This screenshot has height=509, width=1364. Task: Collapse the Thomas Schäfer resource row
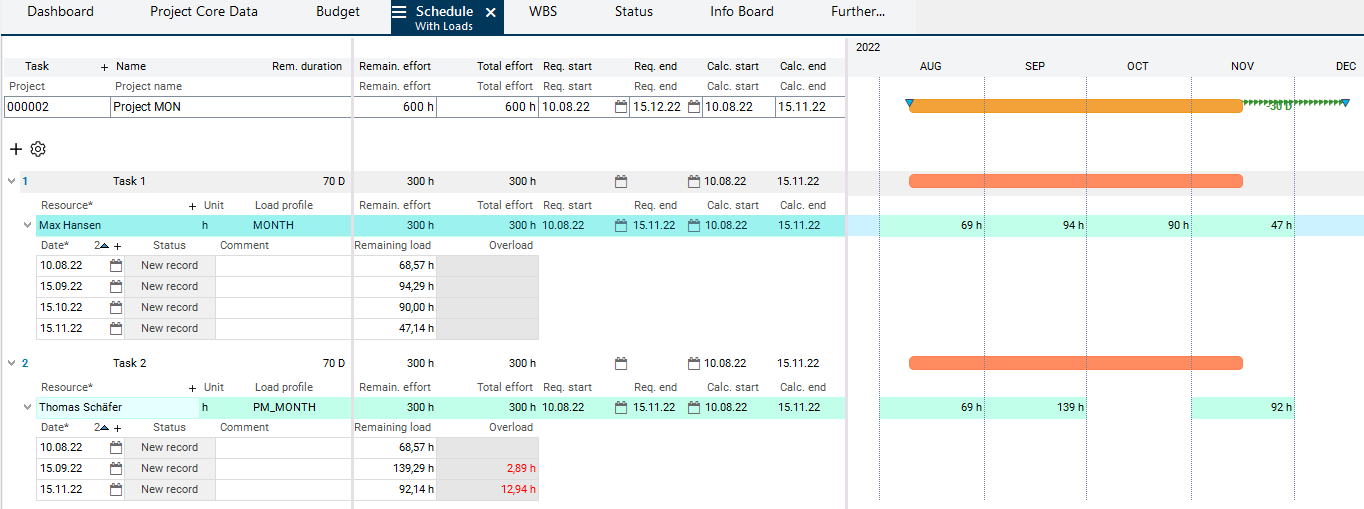click(x=28, y=408)
